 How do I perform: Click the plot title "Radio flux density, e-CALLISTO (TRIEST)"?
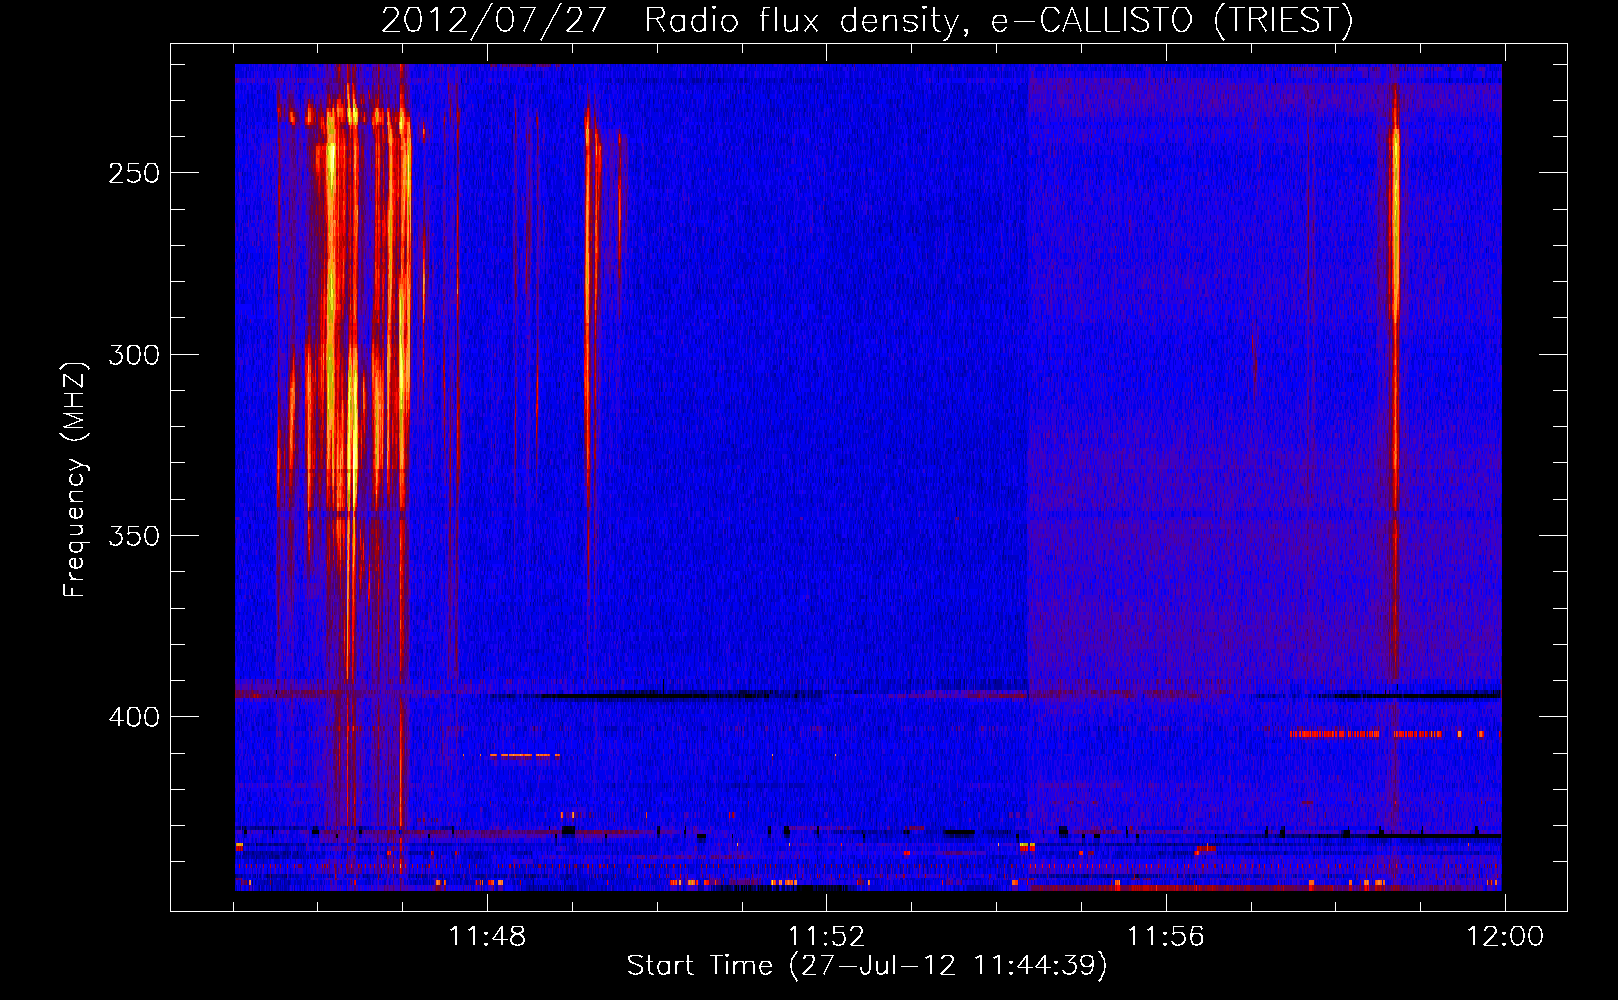[x=998, y=20]
